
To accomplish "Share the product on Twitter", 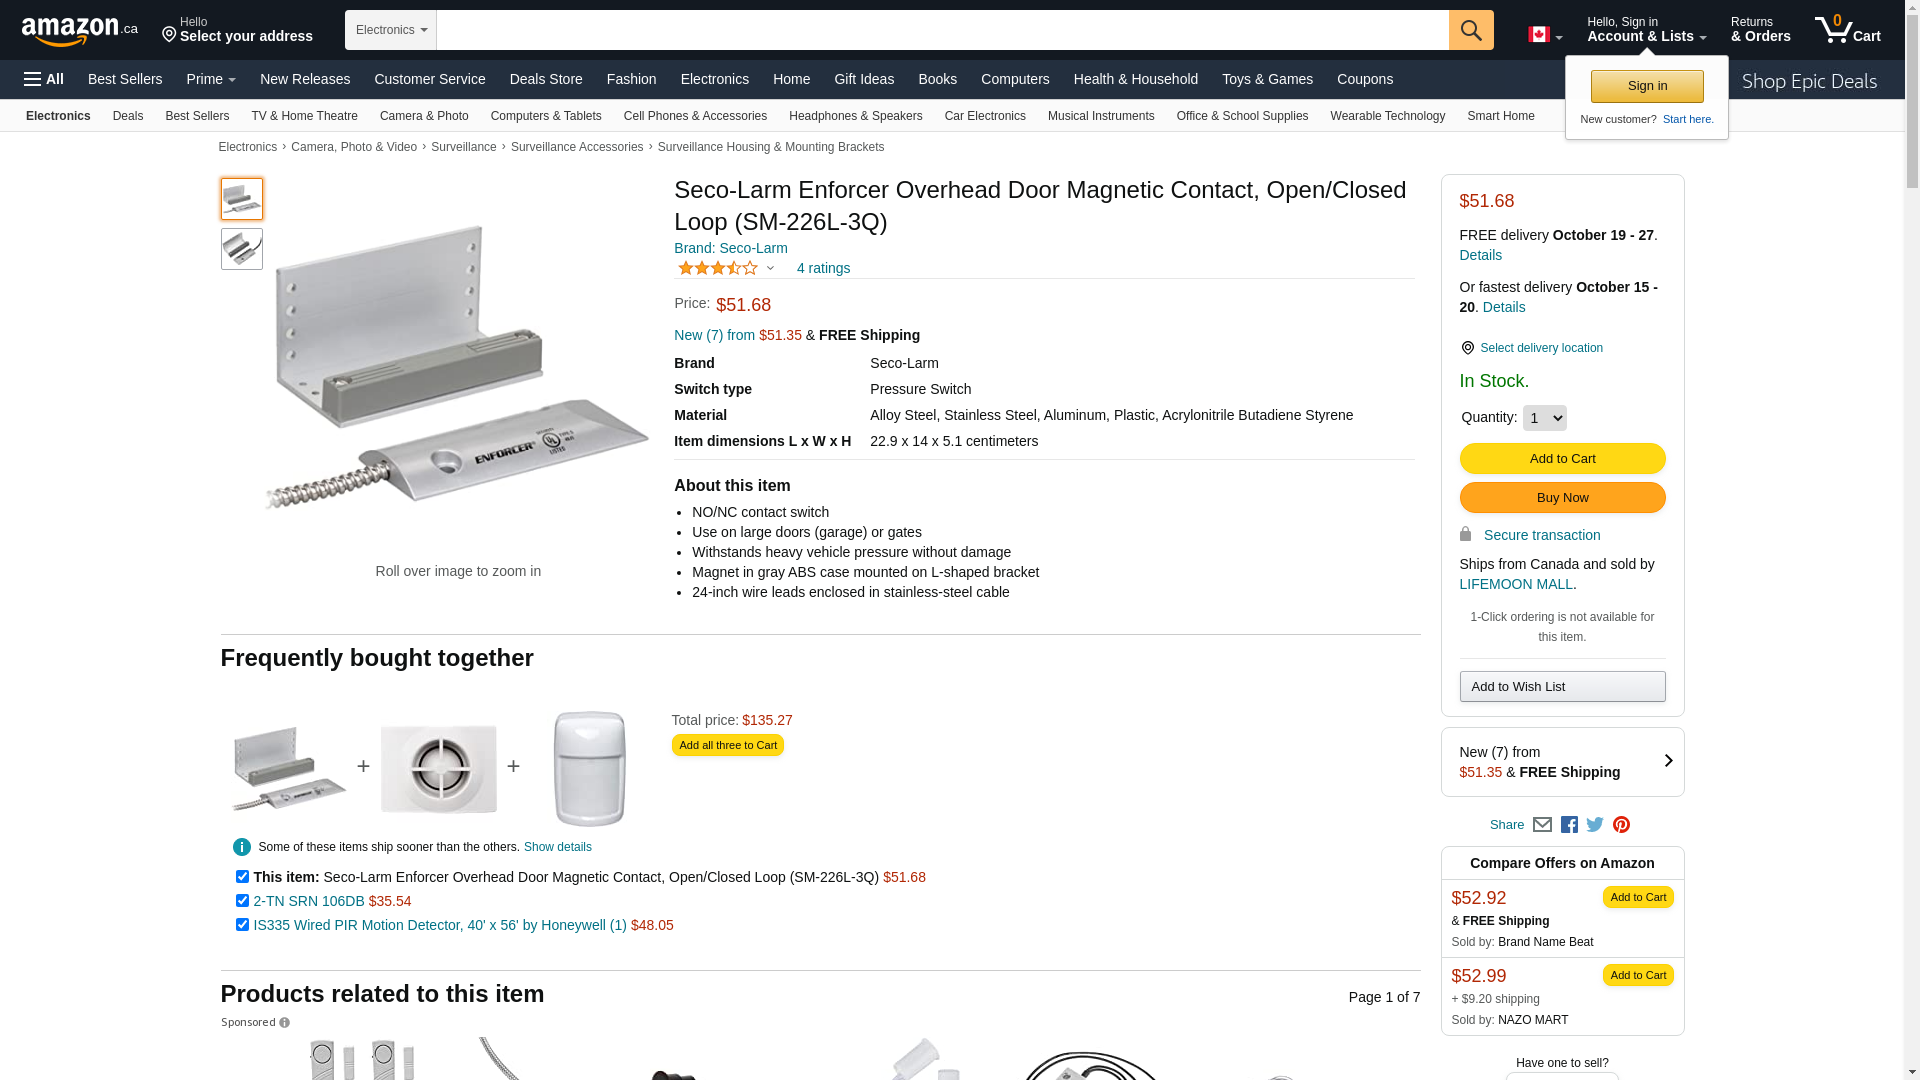I will coord(1595,825).
